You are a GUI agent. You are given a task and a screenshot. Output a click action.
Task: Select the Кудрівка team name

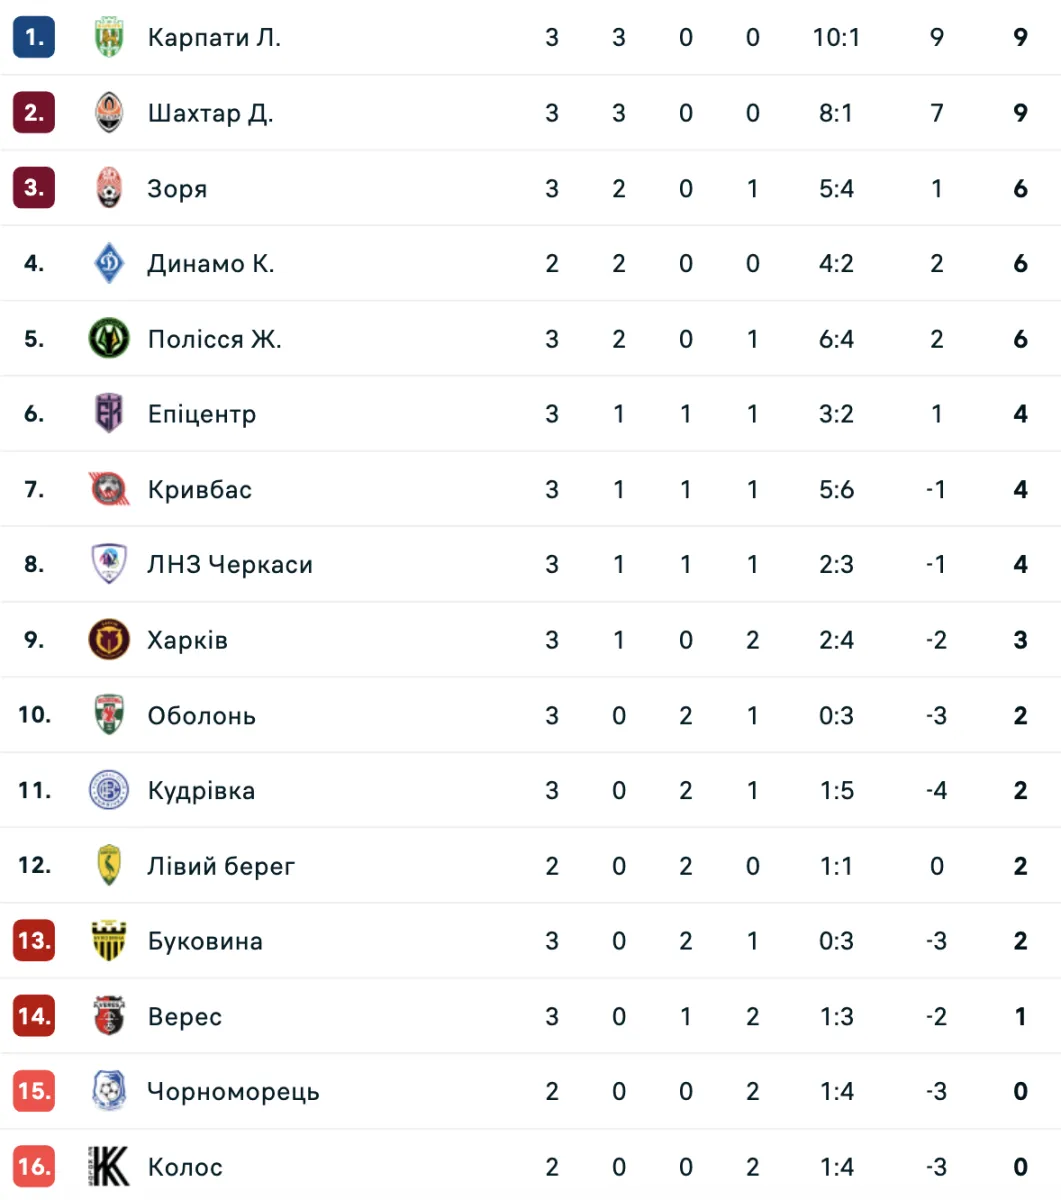coord(201,791)
